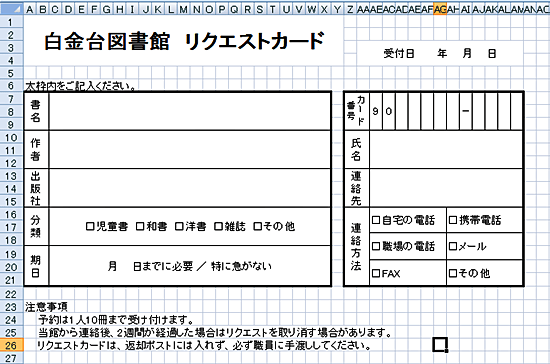
Task: Select row 6 header
Action: tap(12, 86)
